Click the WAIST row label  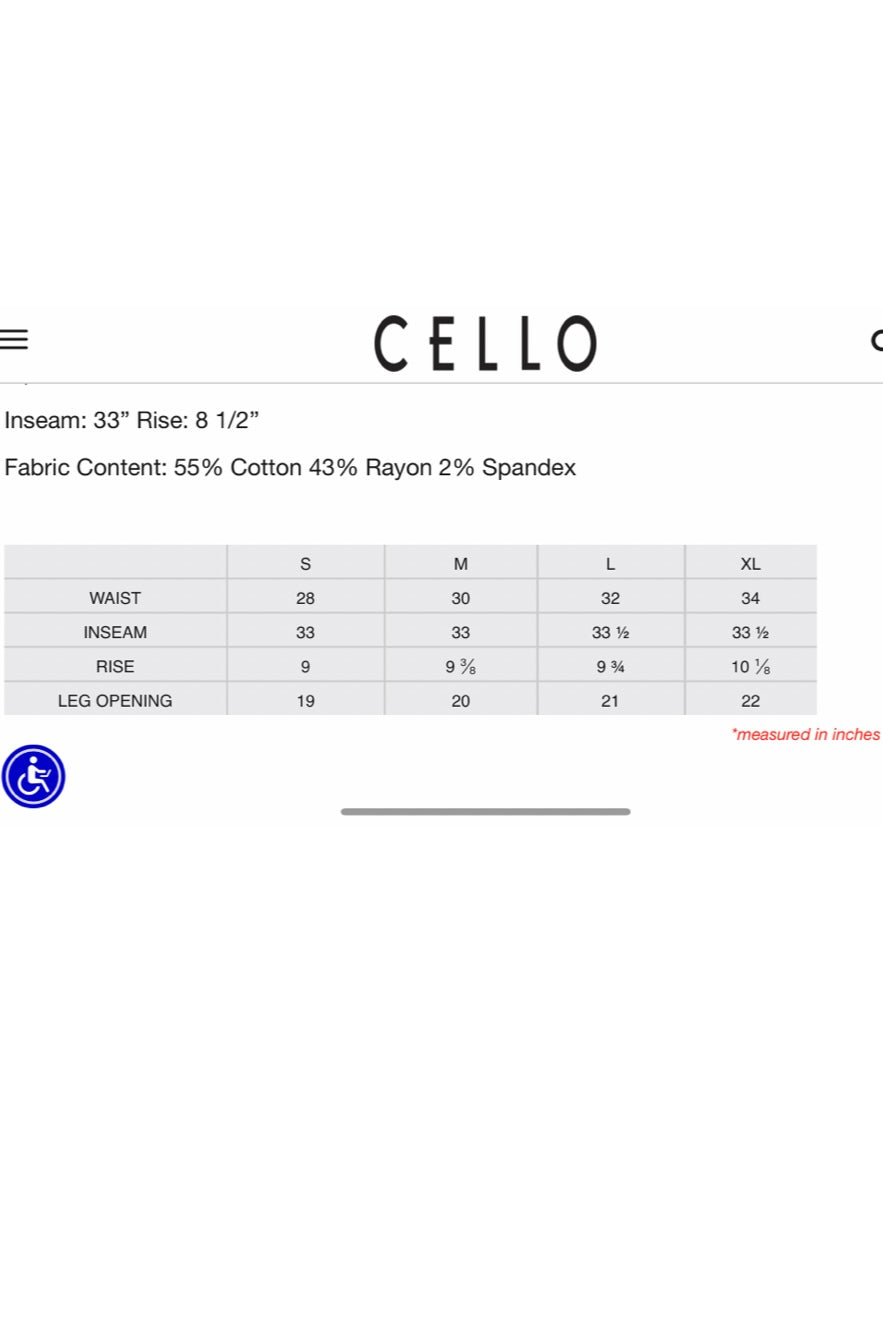(x=115, y=598)
